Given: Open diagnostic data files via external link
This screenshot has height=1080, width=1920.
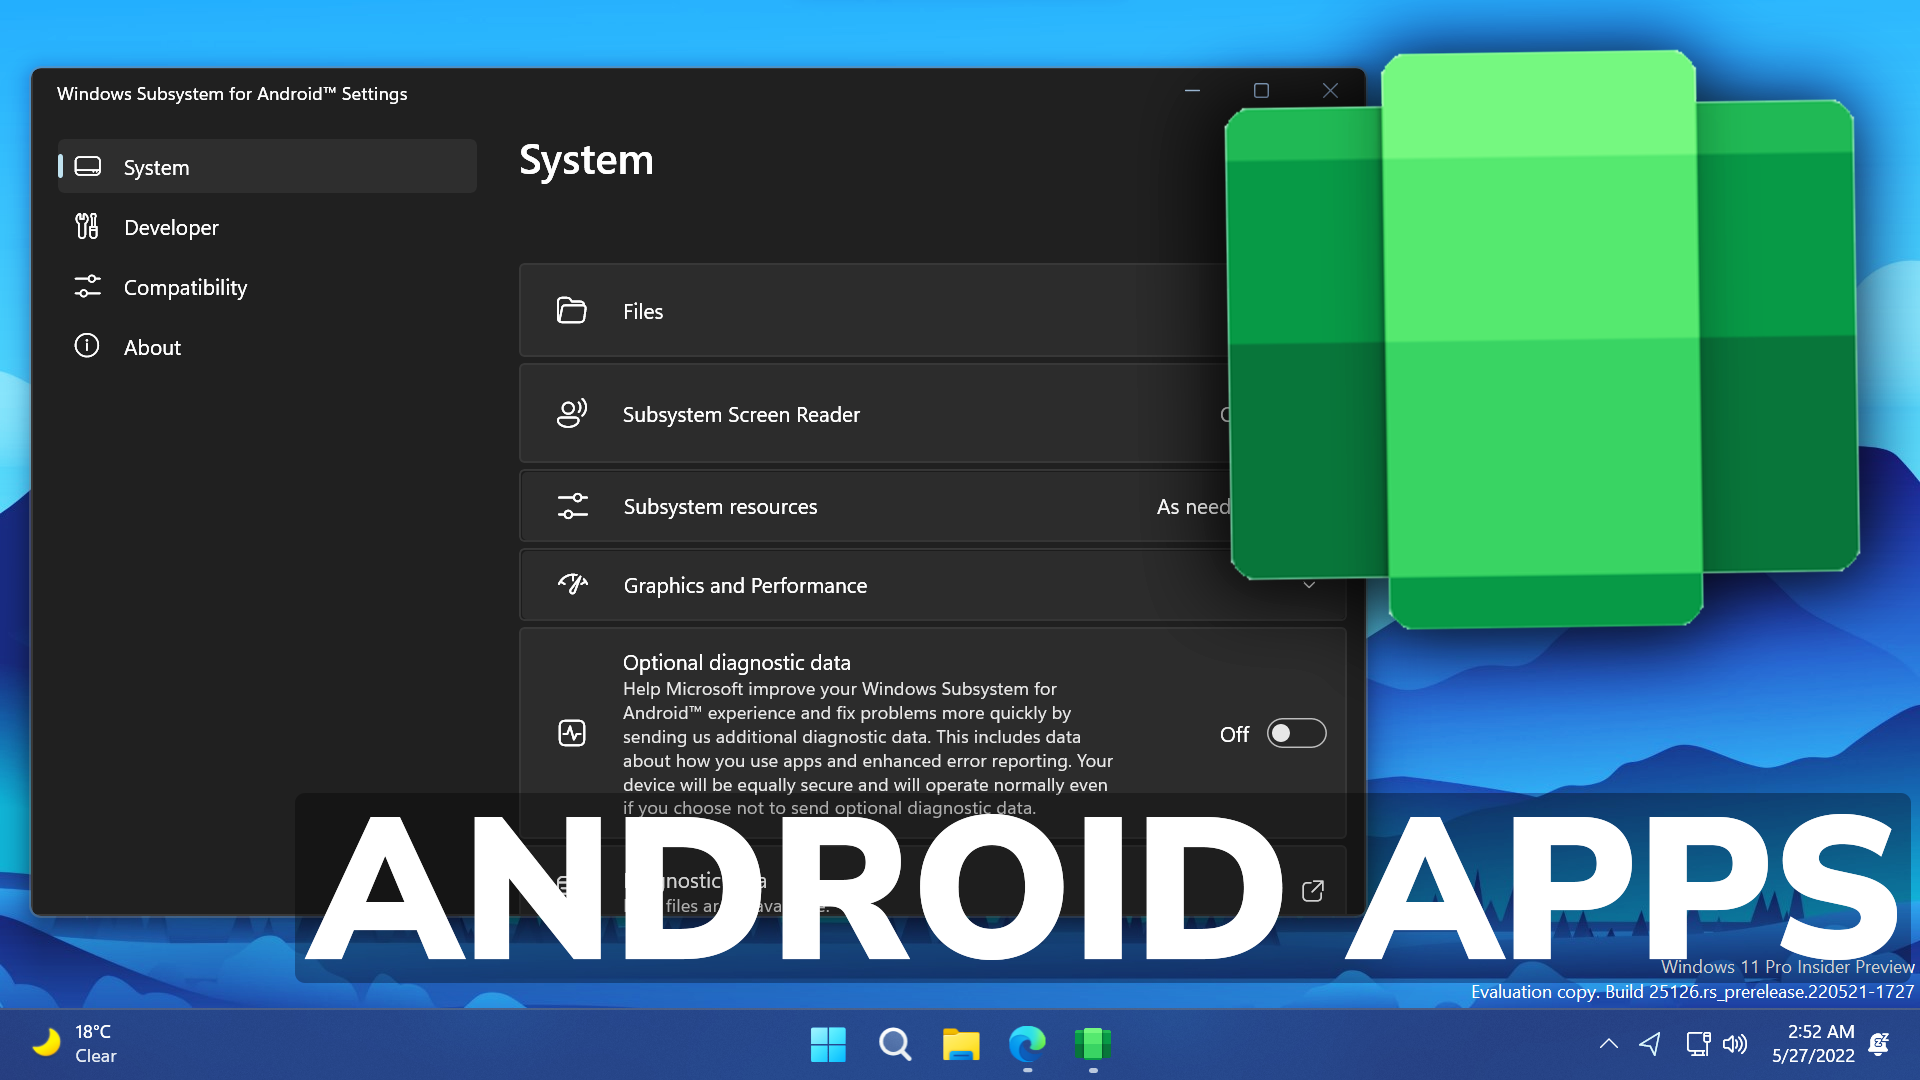Looking at the screenshot, I should tap(1313, 890).
